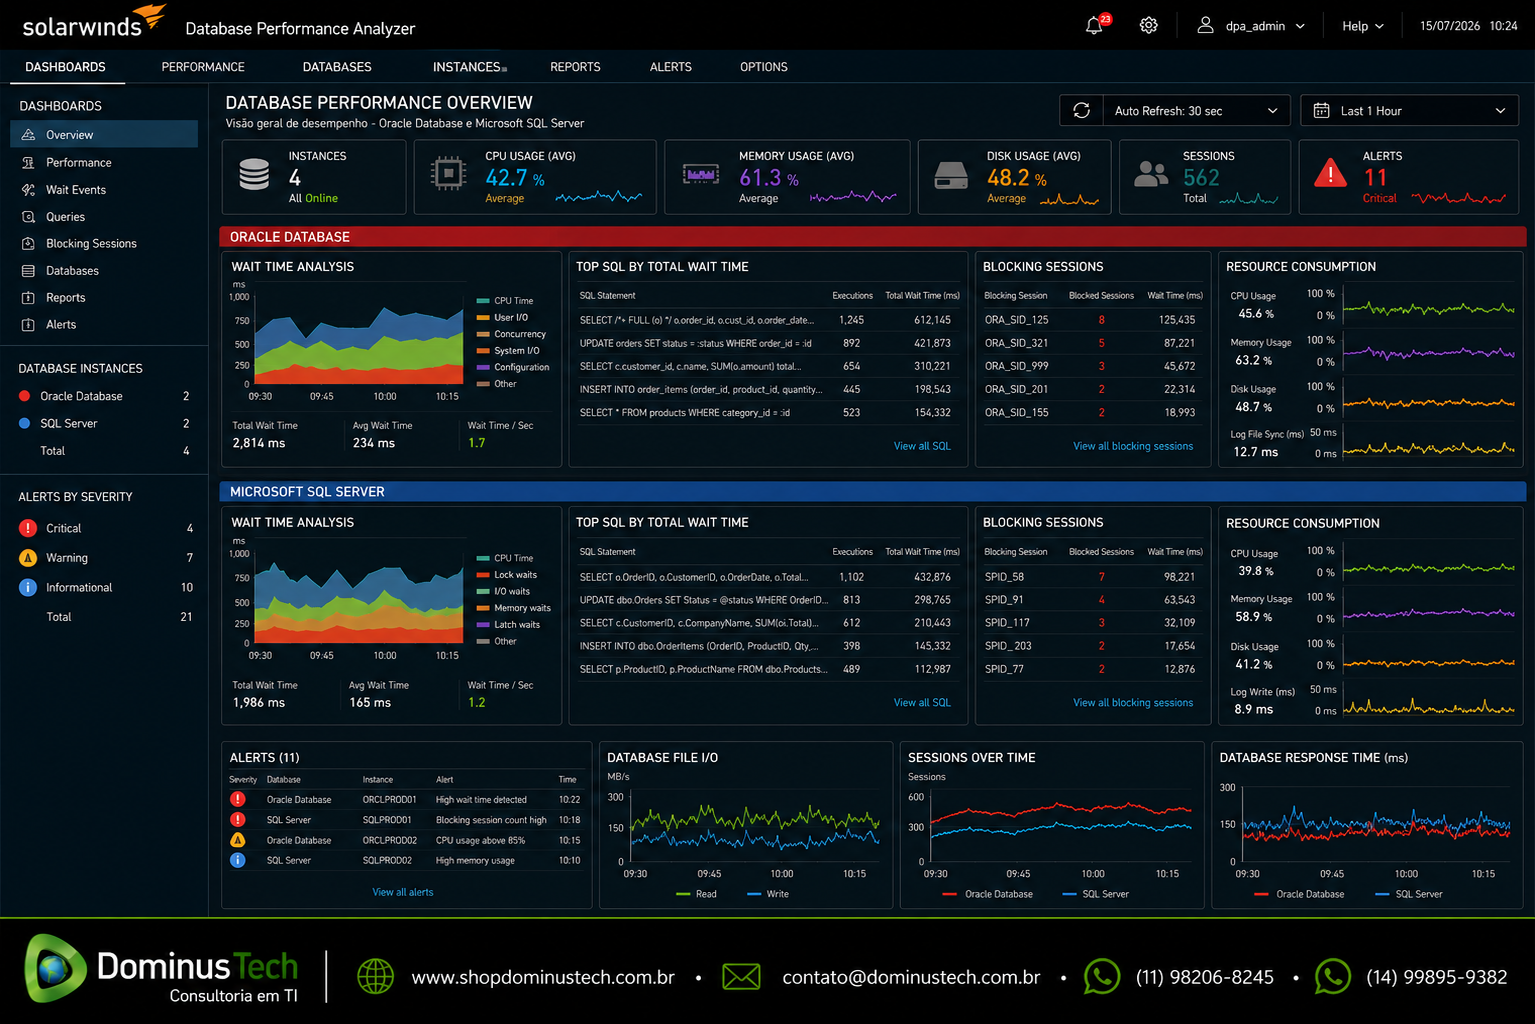Click SPID_58 blocking session row
The image size is (1535, 1024).
click(1093, 577)
